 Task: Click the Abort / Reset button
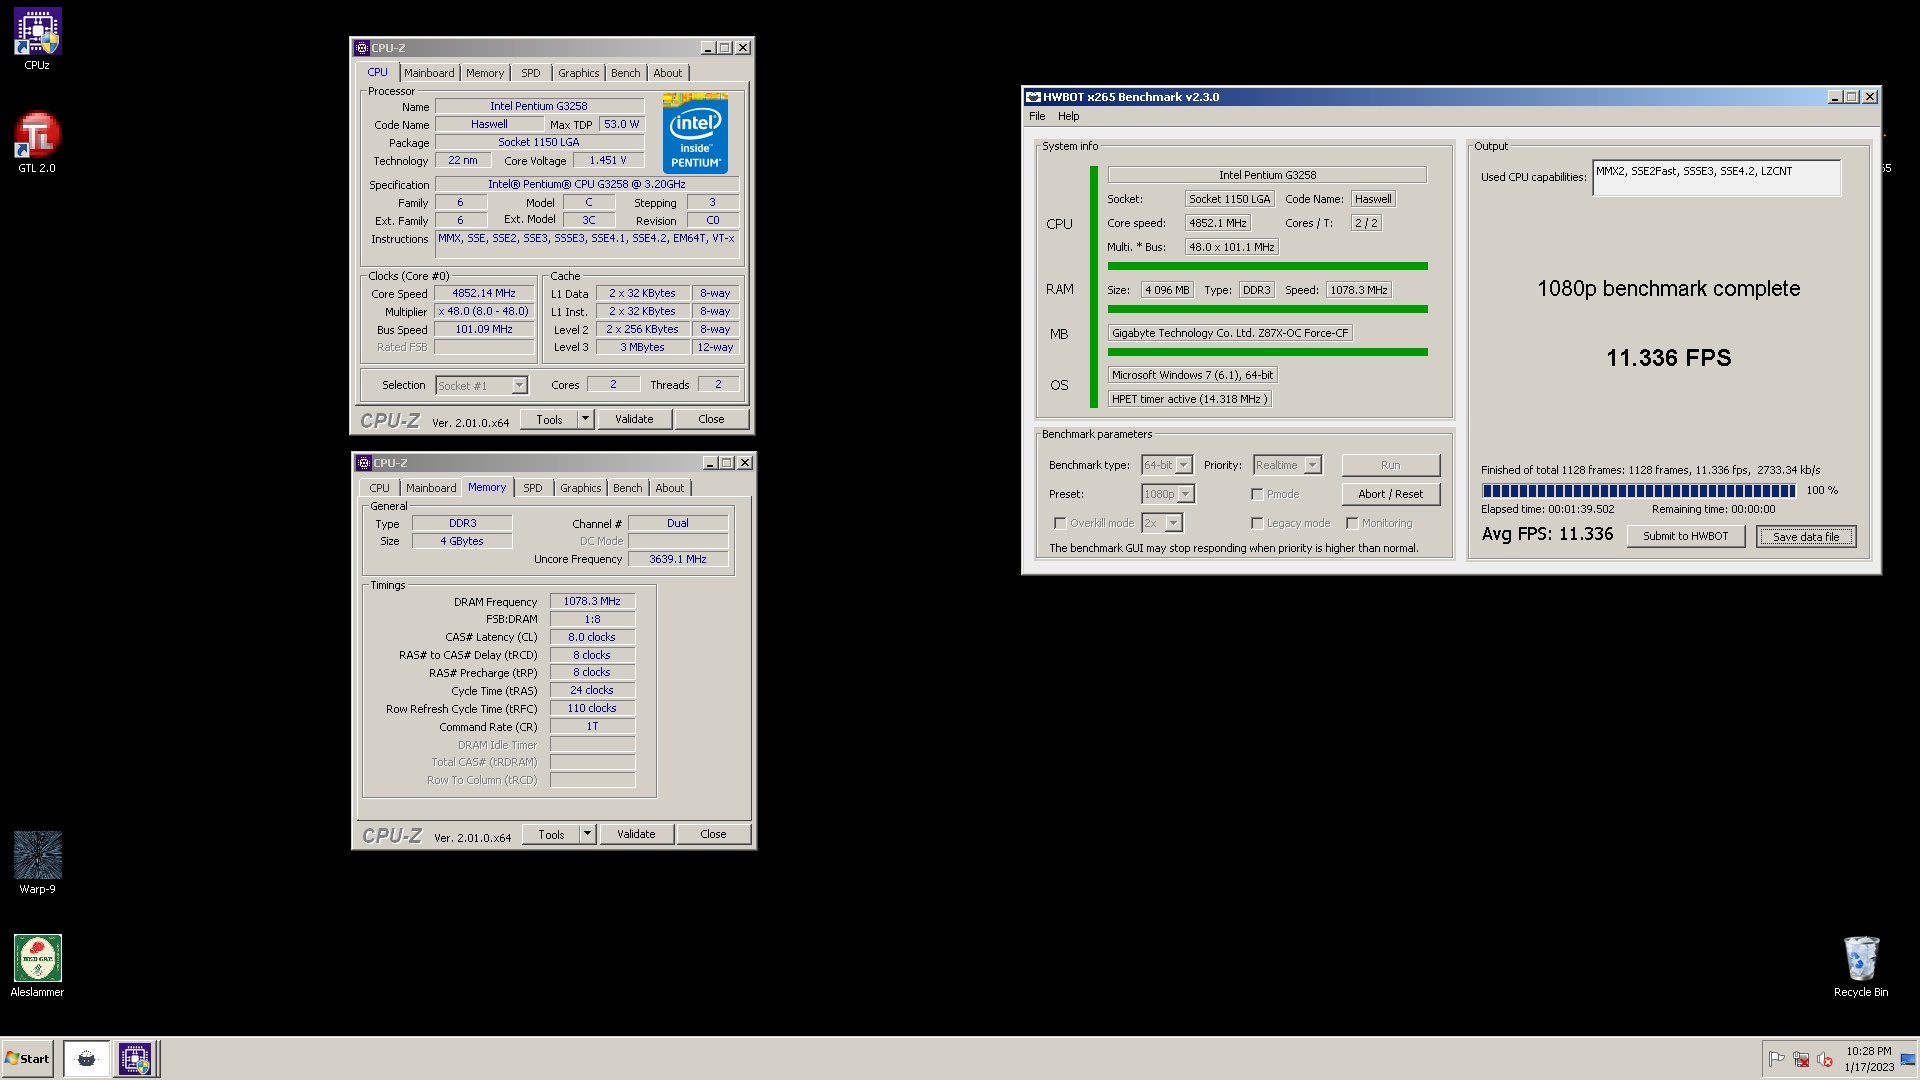(x=1391, y=494)
